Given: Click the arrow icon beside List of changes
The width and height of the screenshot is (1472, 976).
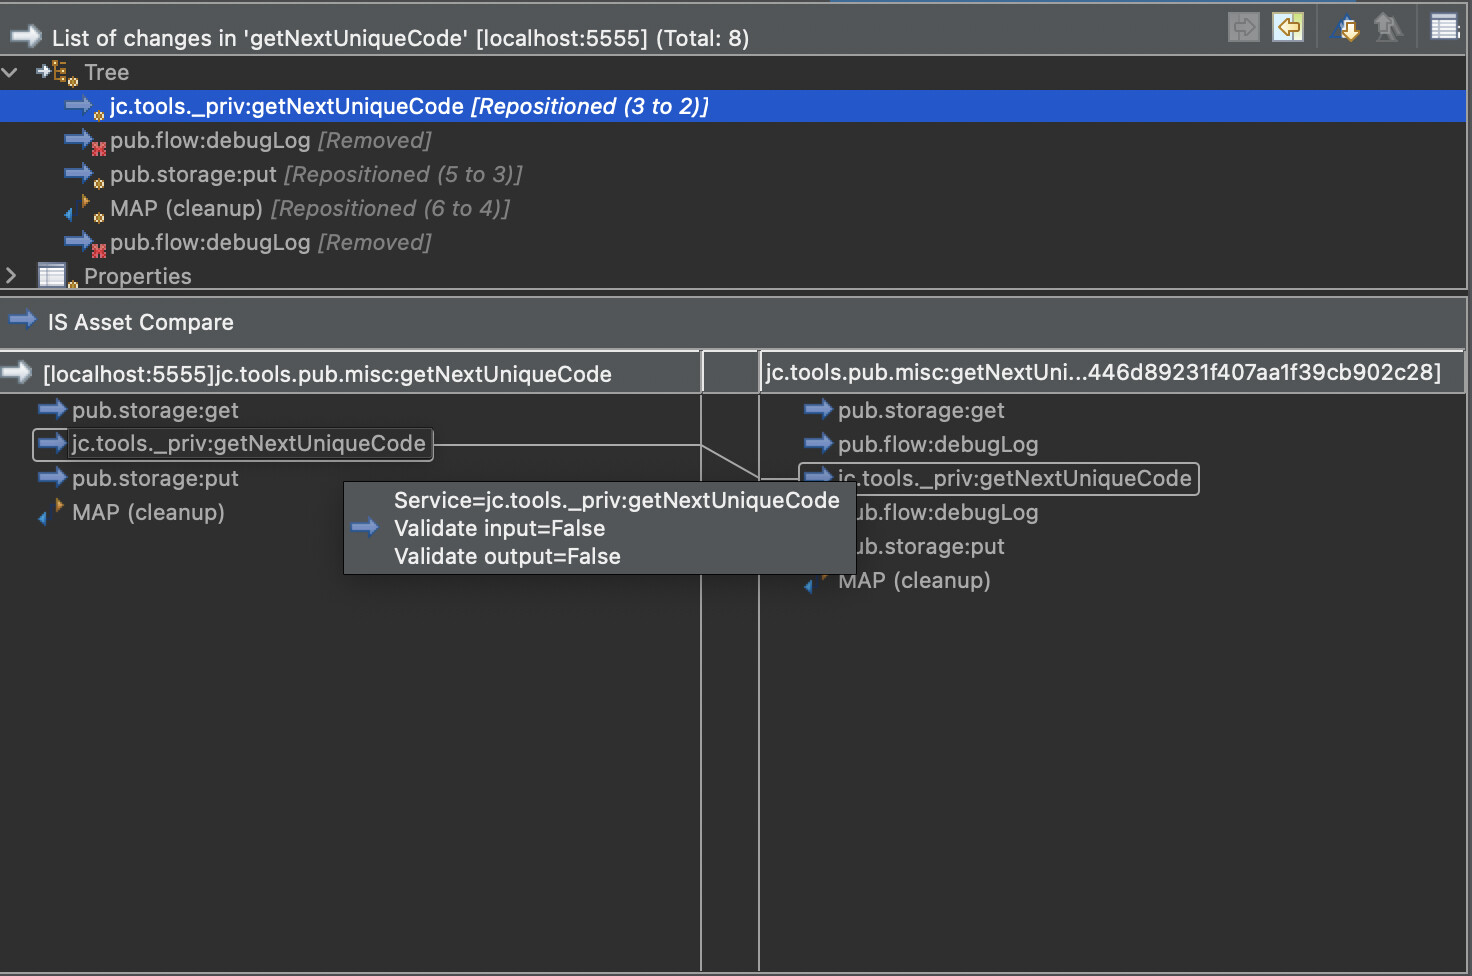Looking at the screenshot, I should pyautogui.click(x=25, y=38).
